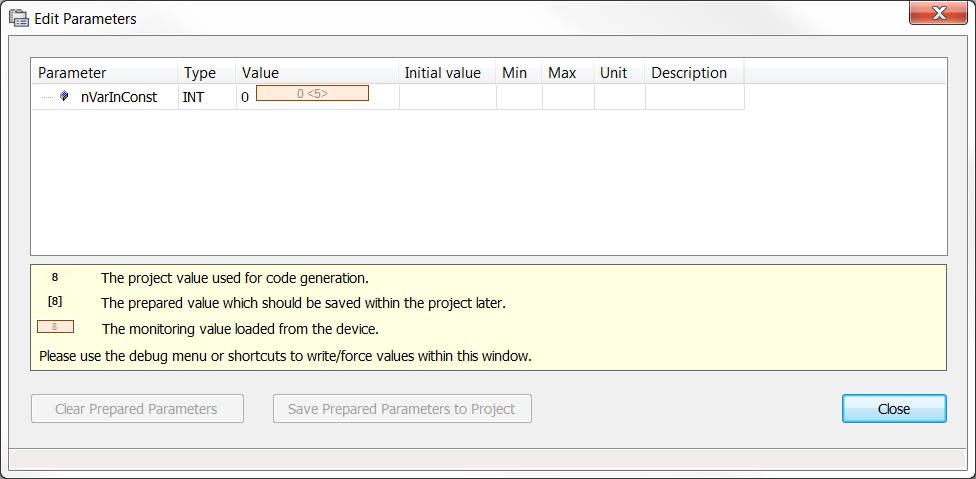Click the Initial value cell of nVarInConst
The height and width of the screenshot is (479, 976).
click(448, 97)
